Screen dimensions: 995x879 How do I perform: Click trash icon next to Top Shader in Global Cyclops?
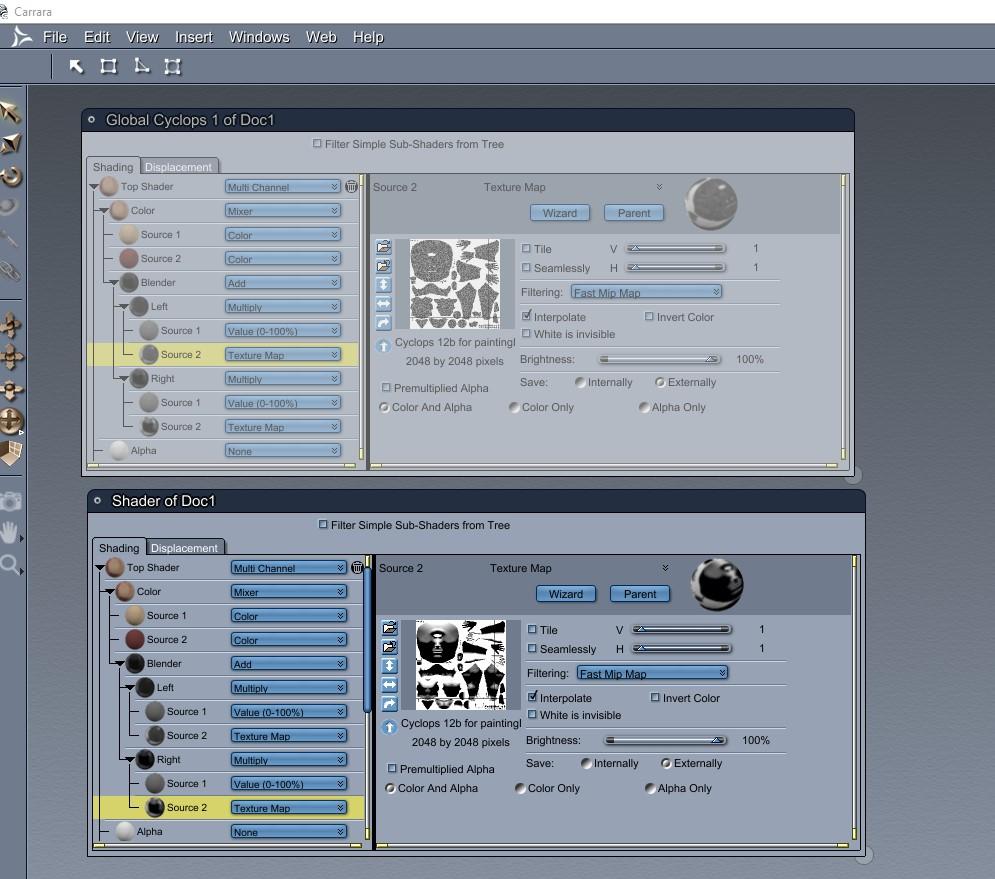tap(351, 187)
